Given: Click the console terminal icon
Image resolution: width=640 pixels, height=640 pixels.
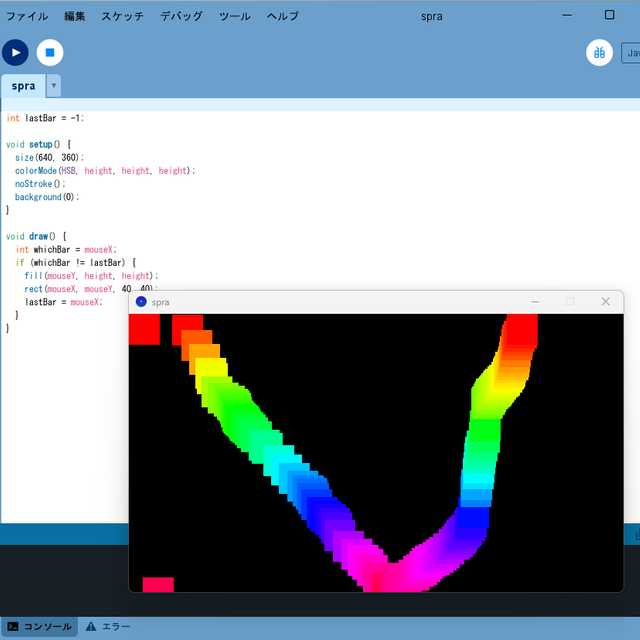Looking at the screenshot, I should (x=13, y=627).
